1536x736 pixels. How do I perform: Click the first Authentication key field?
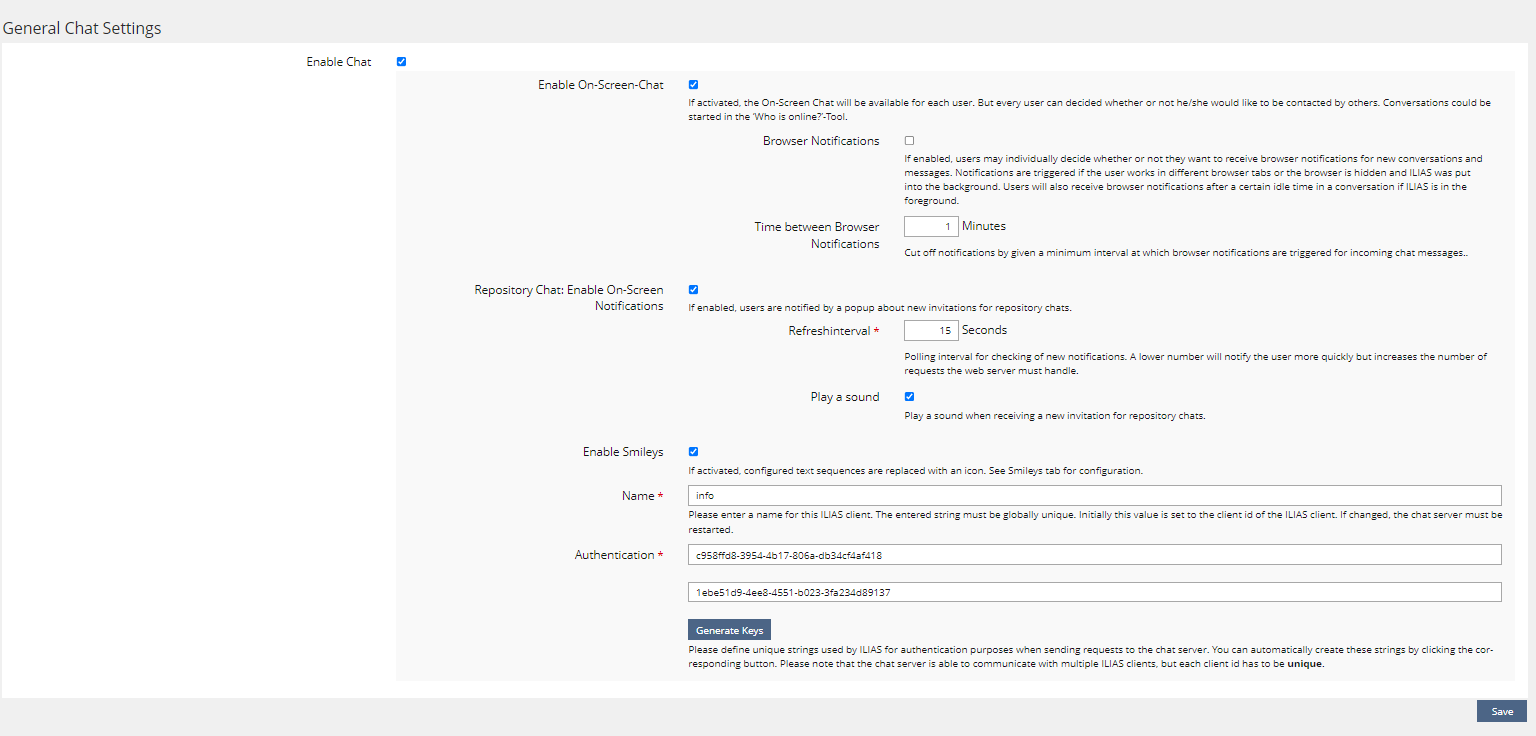click(1094, 555)
